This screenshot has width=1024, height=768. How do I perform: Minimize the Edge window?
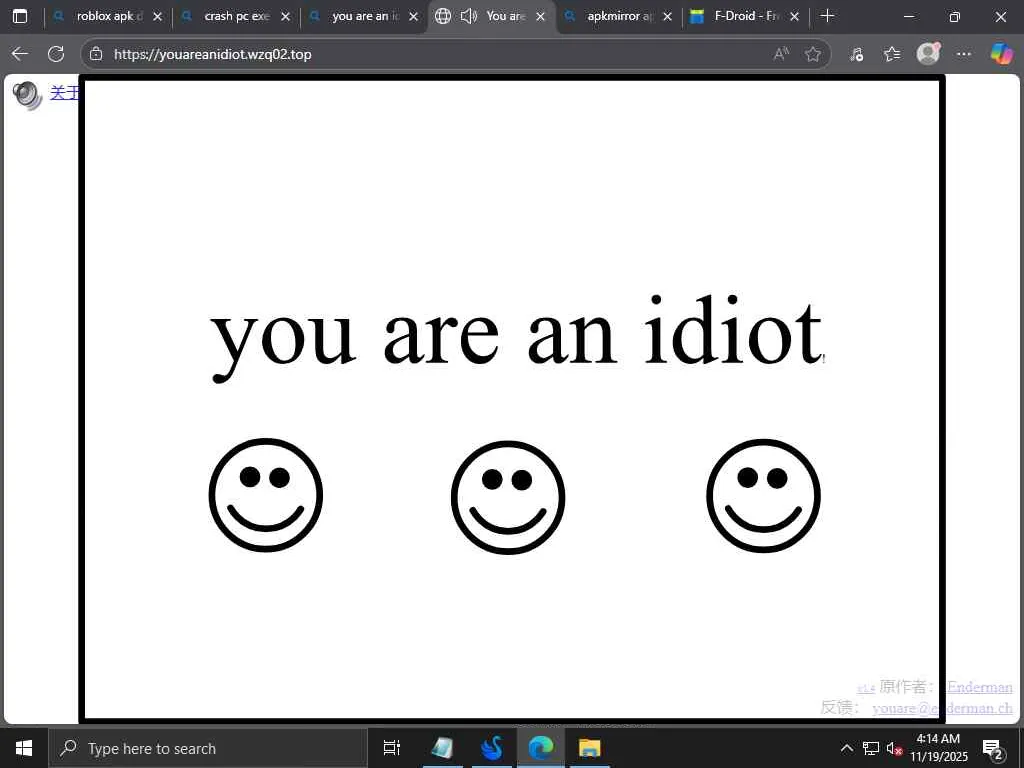coord(908,16)
